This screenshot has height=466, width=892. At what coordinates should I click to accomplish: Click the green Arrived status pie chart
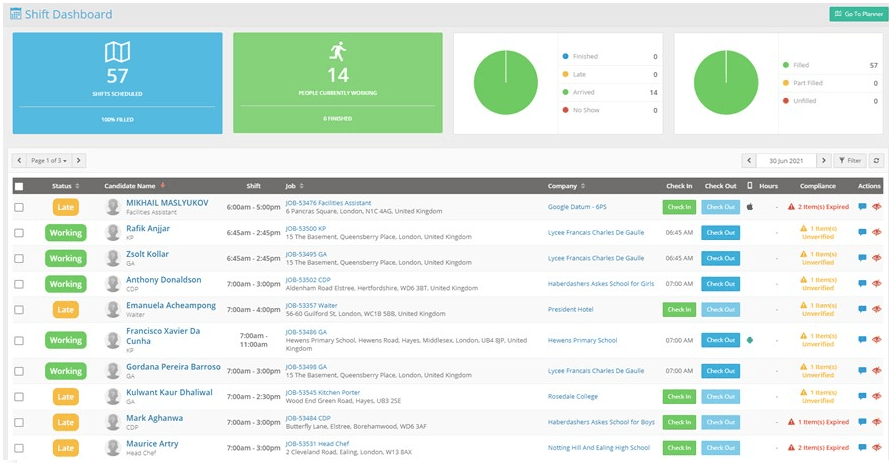coord(505,83)
